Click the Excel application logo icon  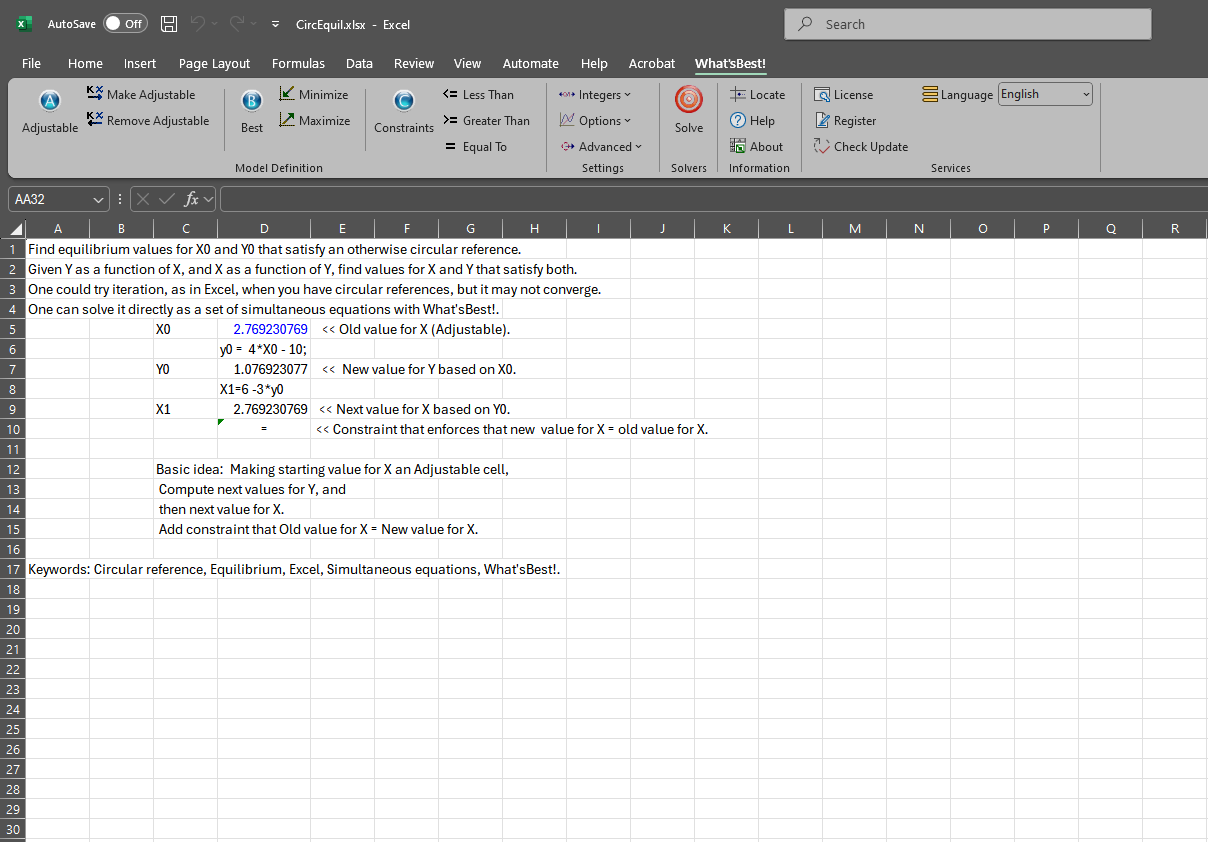24,24
